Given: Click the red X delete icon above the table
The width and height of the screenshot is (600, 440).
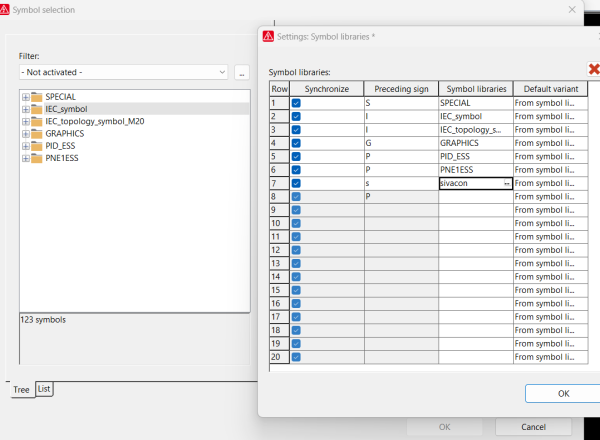Looking at the screenshot, I should pos(593,69).
